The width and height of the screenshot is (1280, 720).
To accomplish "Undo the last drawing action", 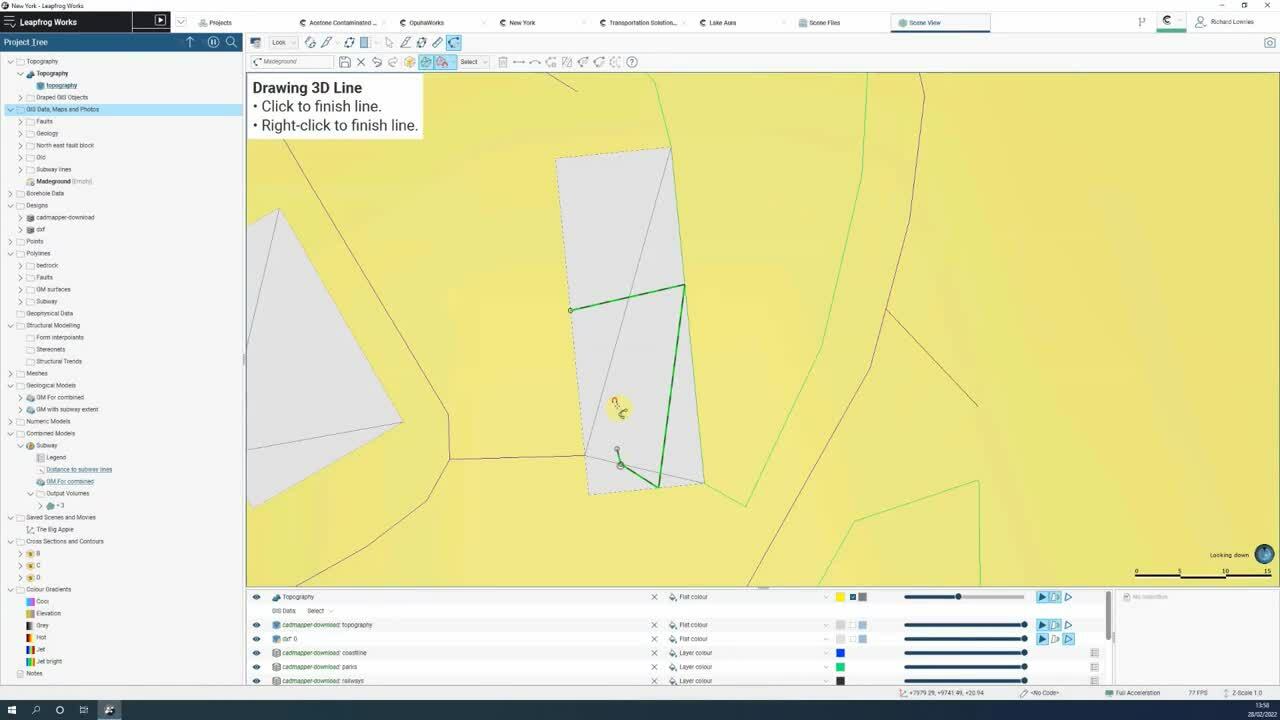I will point(377,62).
